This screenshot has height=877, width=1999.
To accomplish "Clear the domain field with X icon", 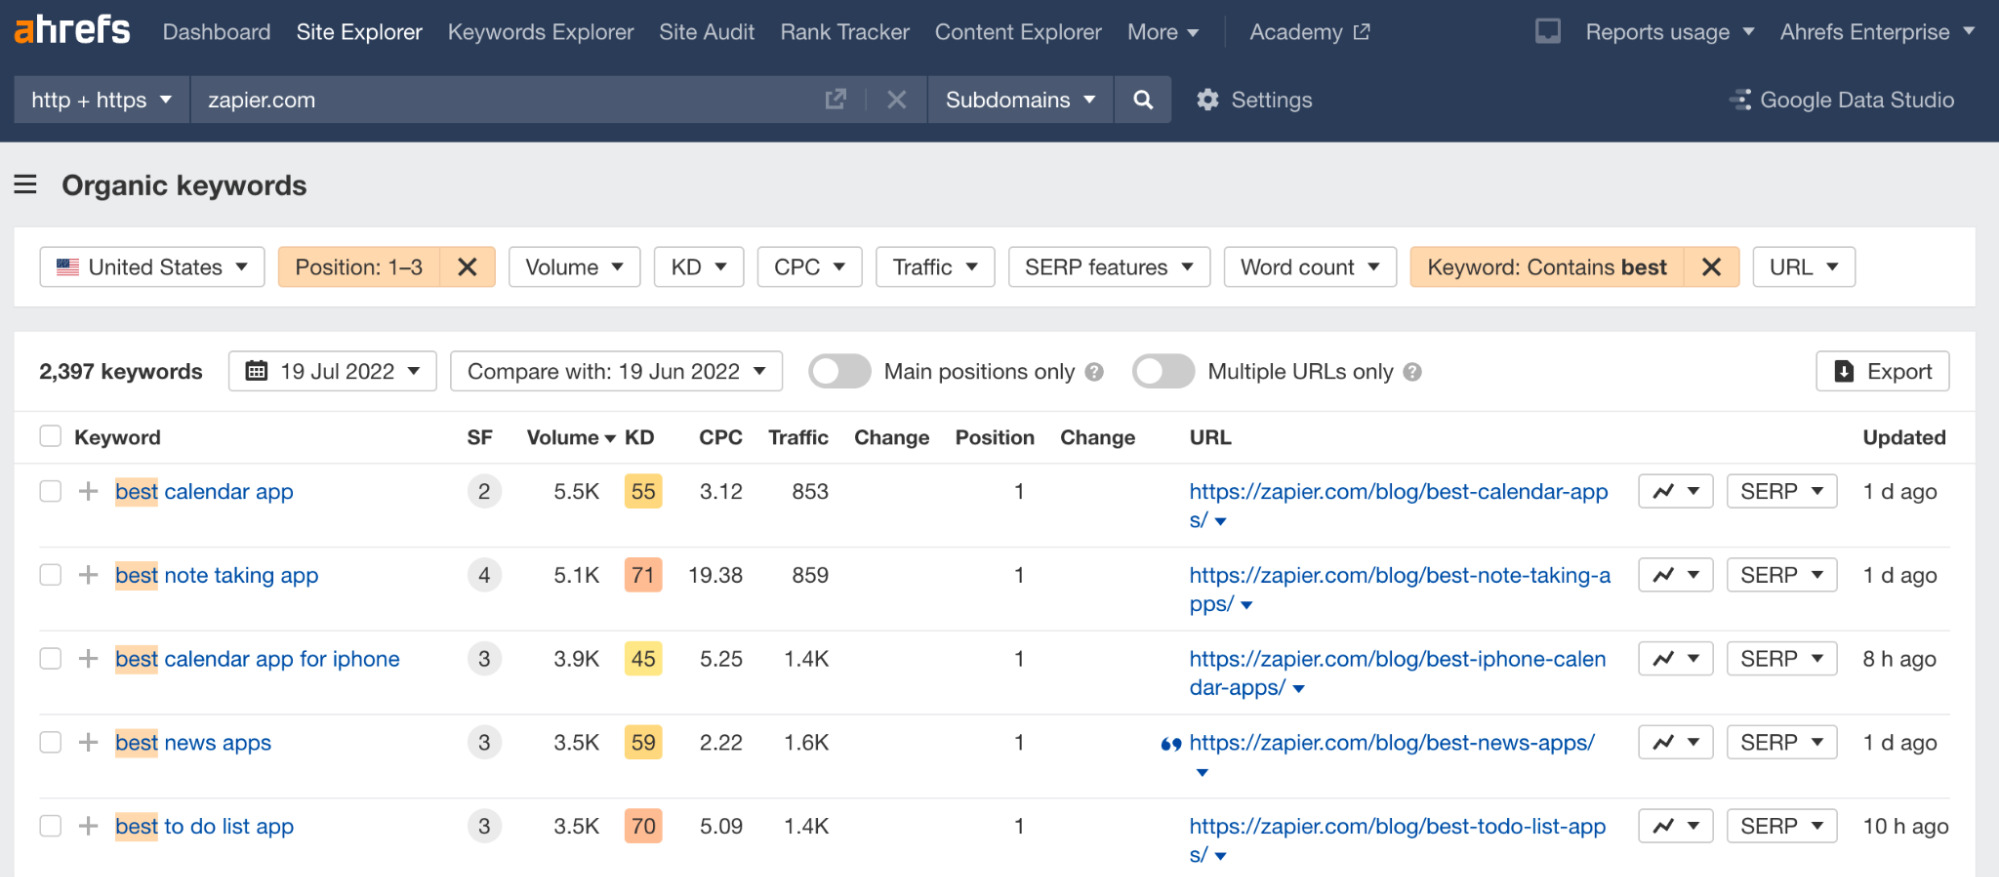I will (x=896, y=99).
